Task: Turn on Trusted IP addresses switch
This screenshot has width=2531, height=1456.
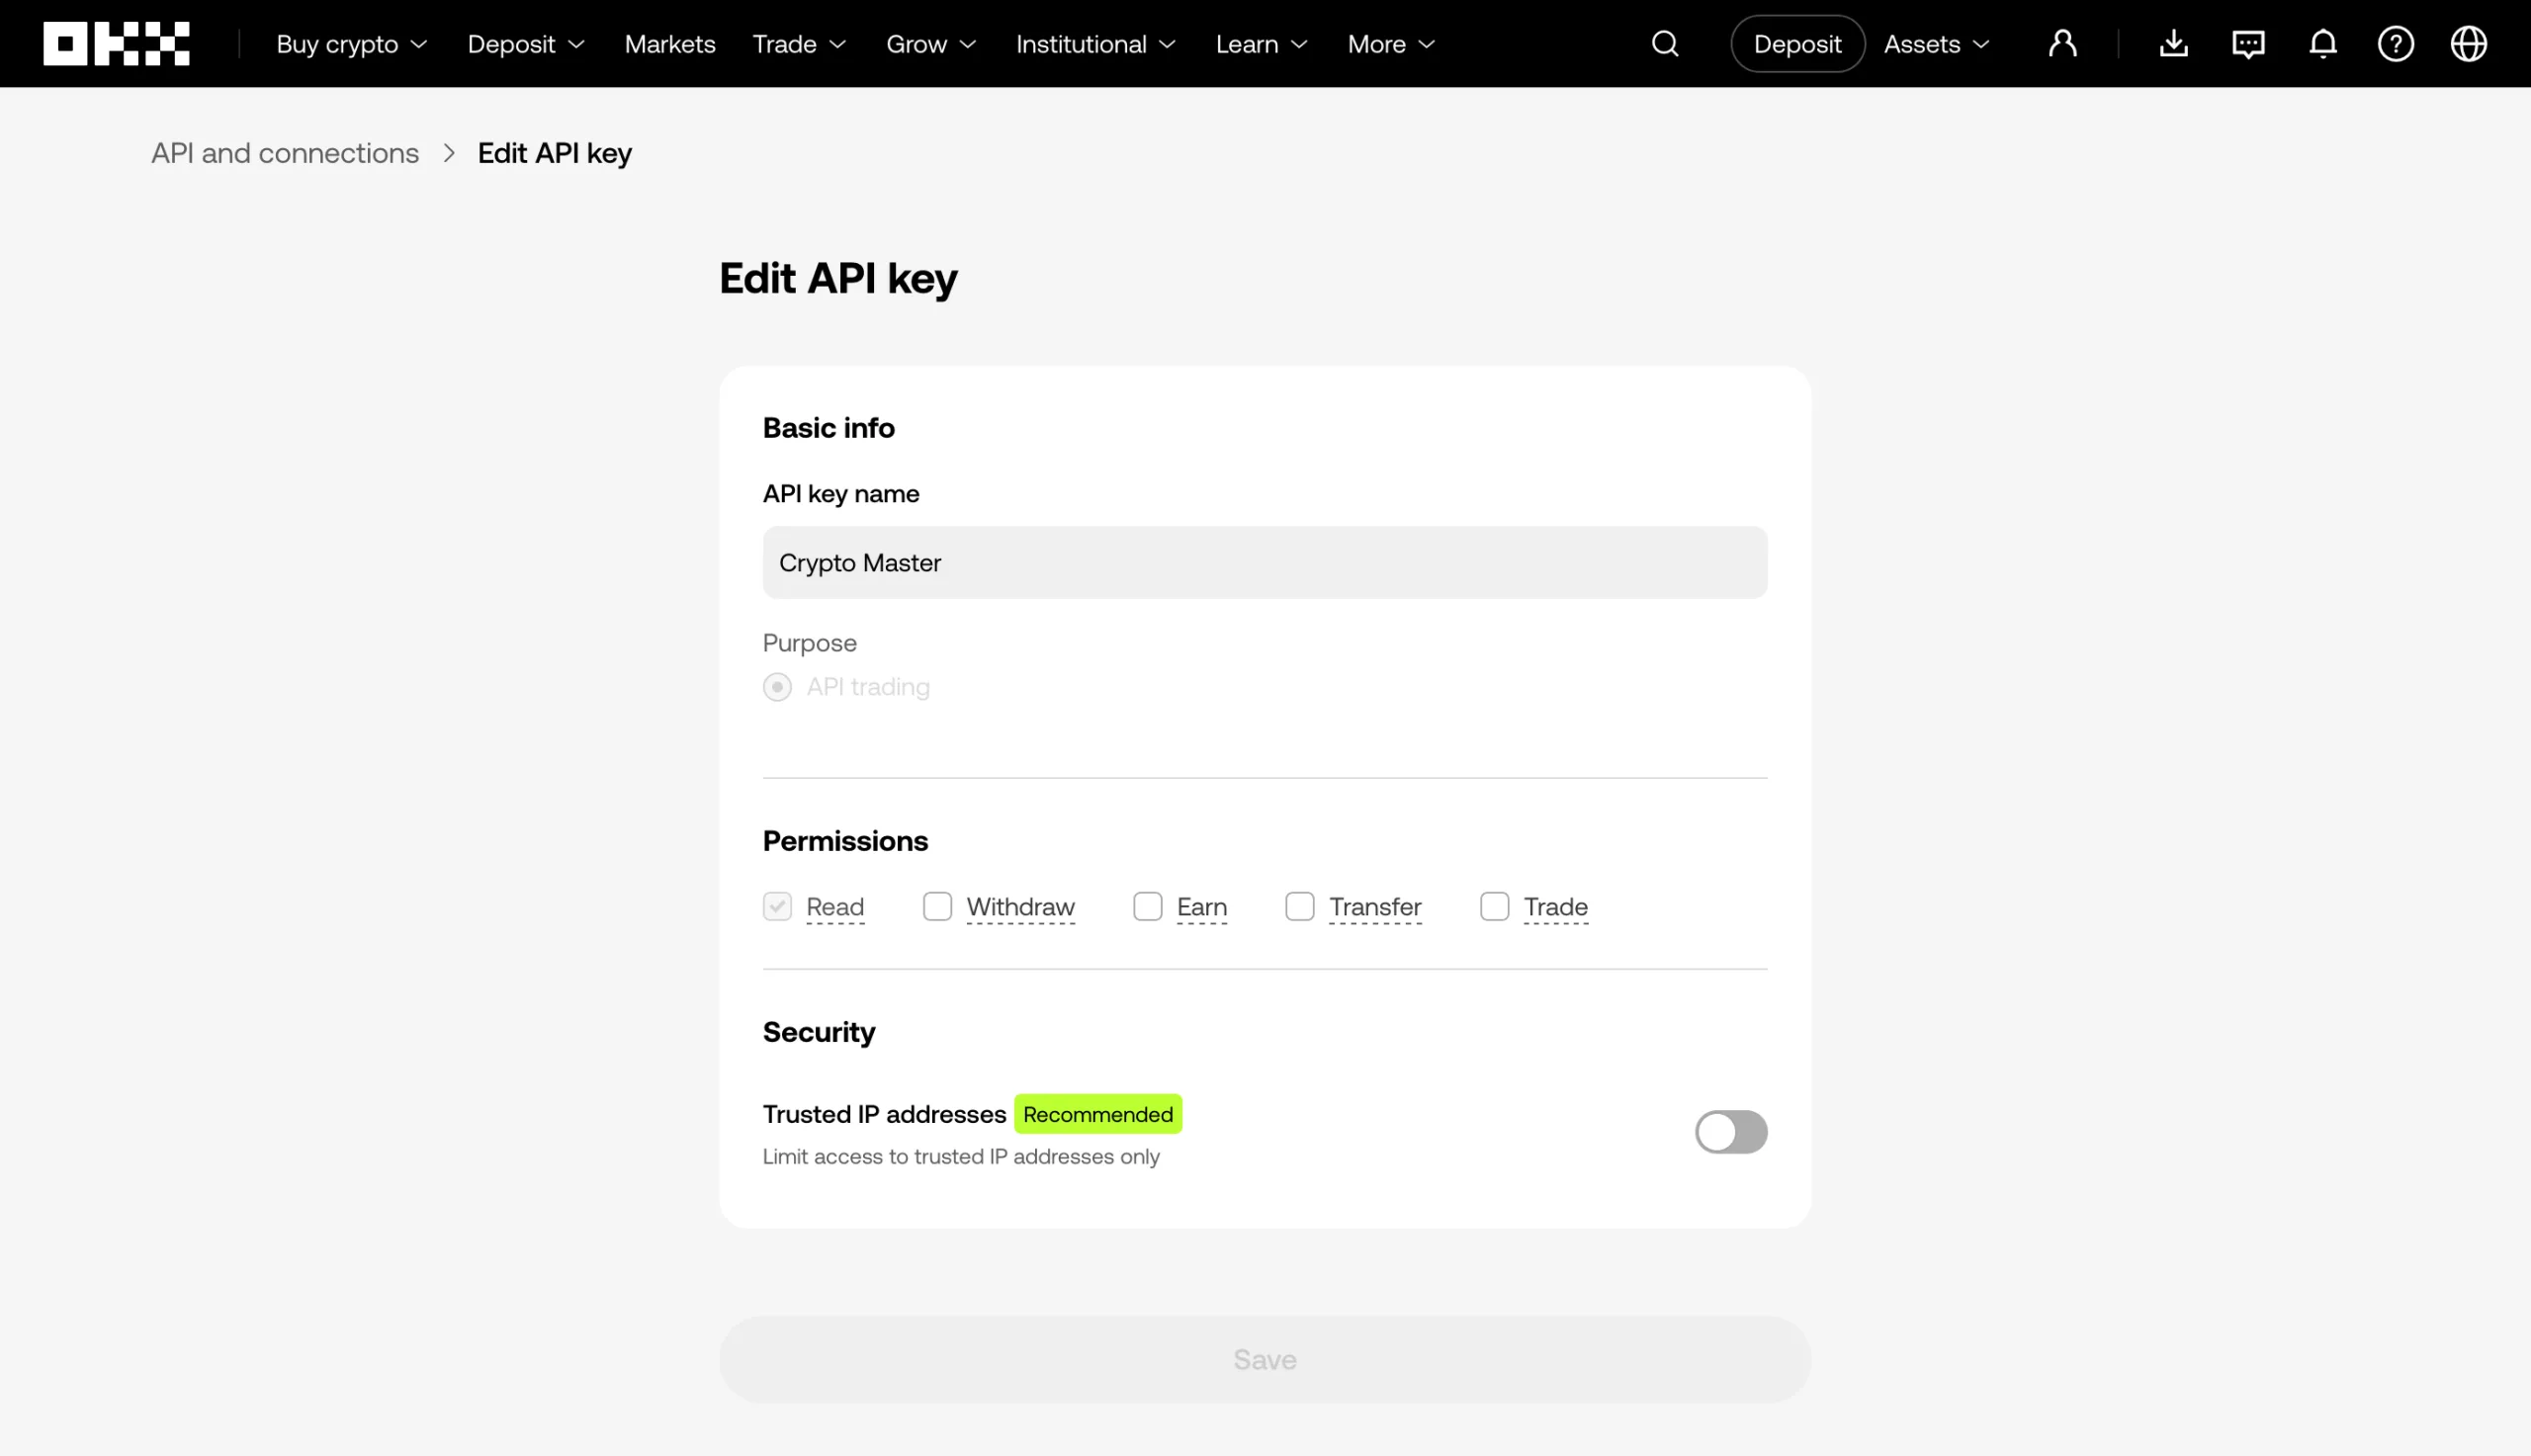Action: 1731,1132
